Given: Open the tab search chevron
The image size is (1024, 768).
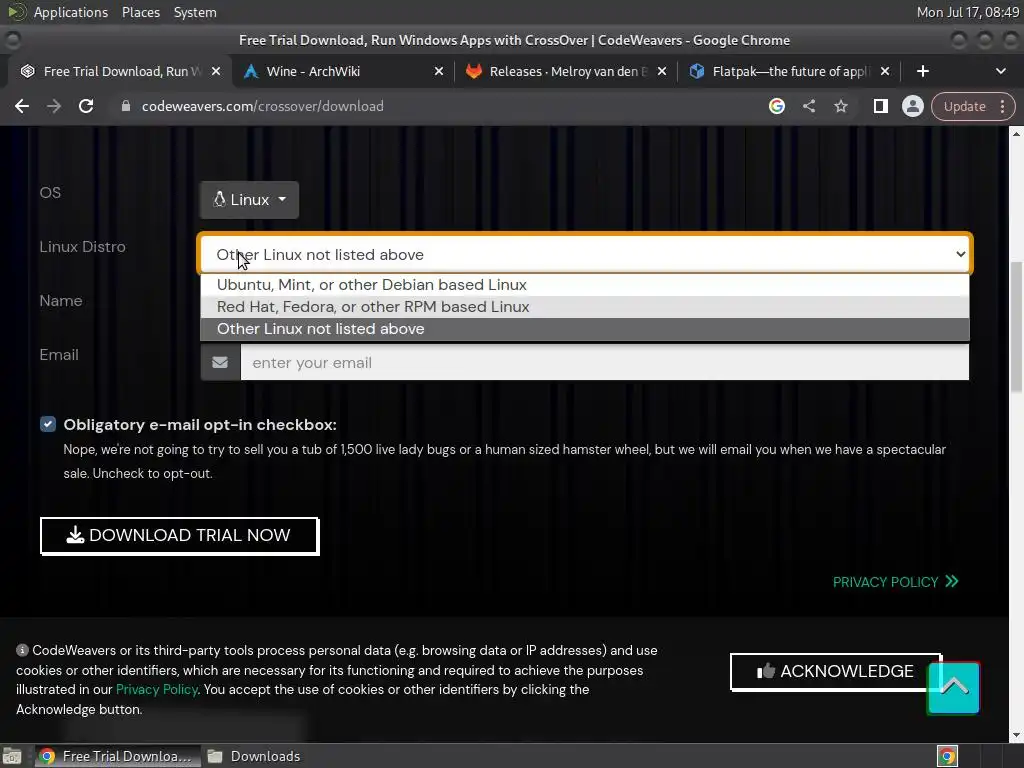Looking at the screenshot, I should click(1000, 71).
